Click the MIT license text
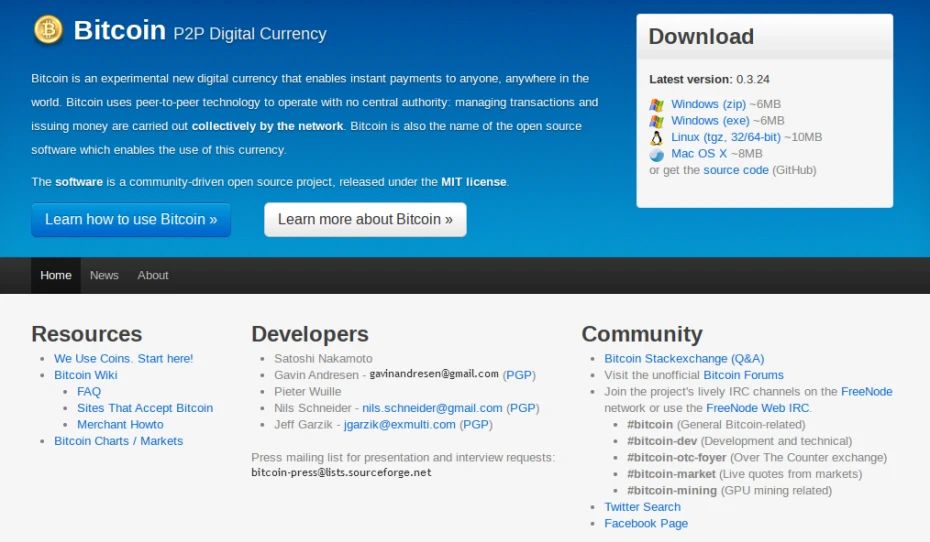Image resolution: width=930 pixels, height=542 pixels. coord(474,182)
